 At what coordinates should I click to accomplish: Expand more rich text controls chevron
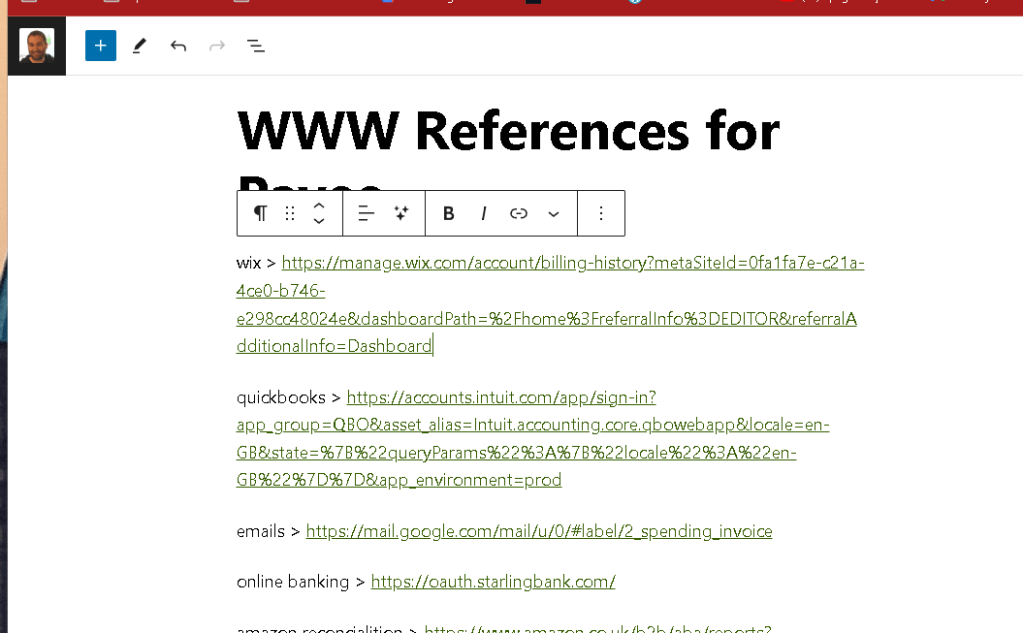553,213
